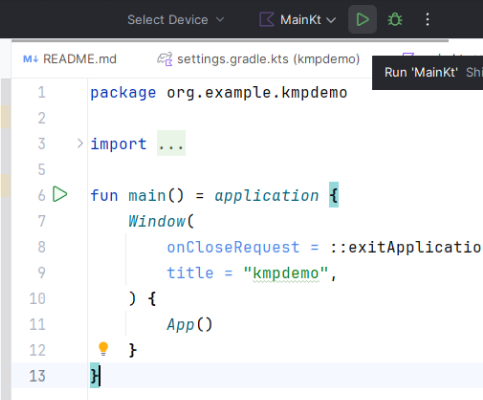Switch to the README.md tab
Viewport: 483px width, 400px height.
point(70,59)
